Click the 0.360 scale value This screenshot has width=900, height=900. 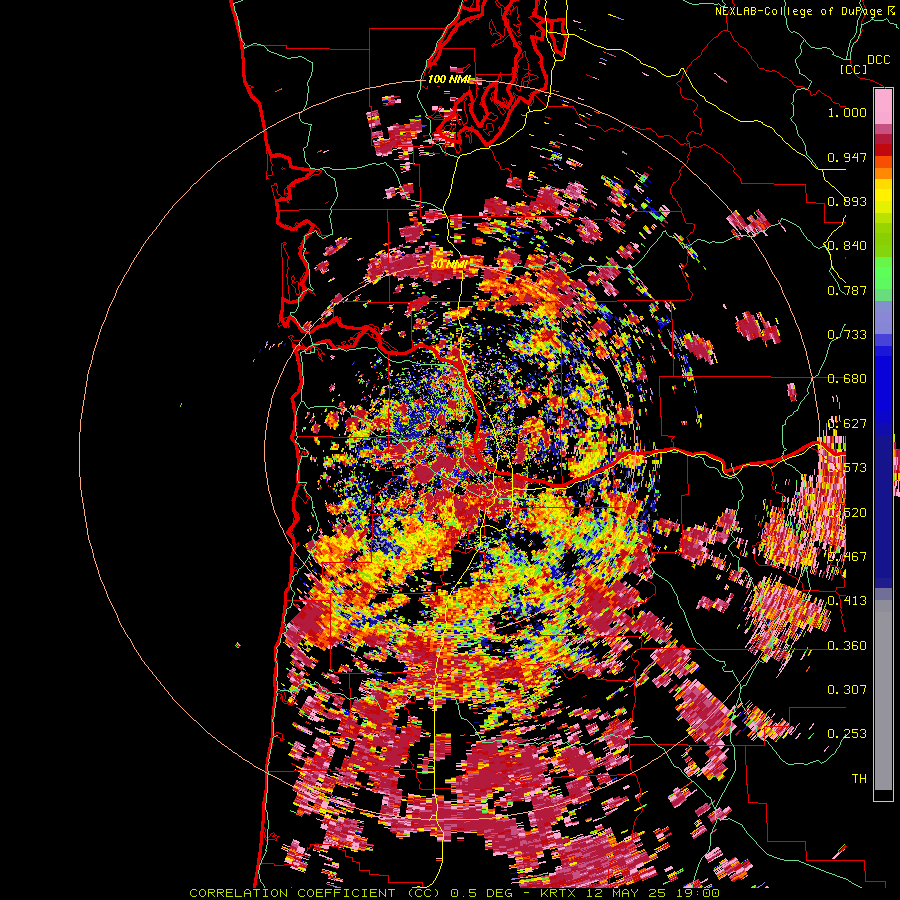847,646
